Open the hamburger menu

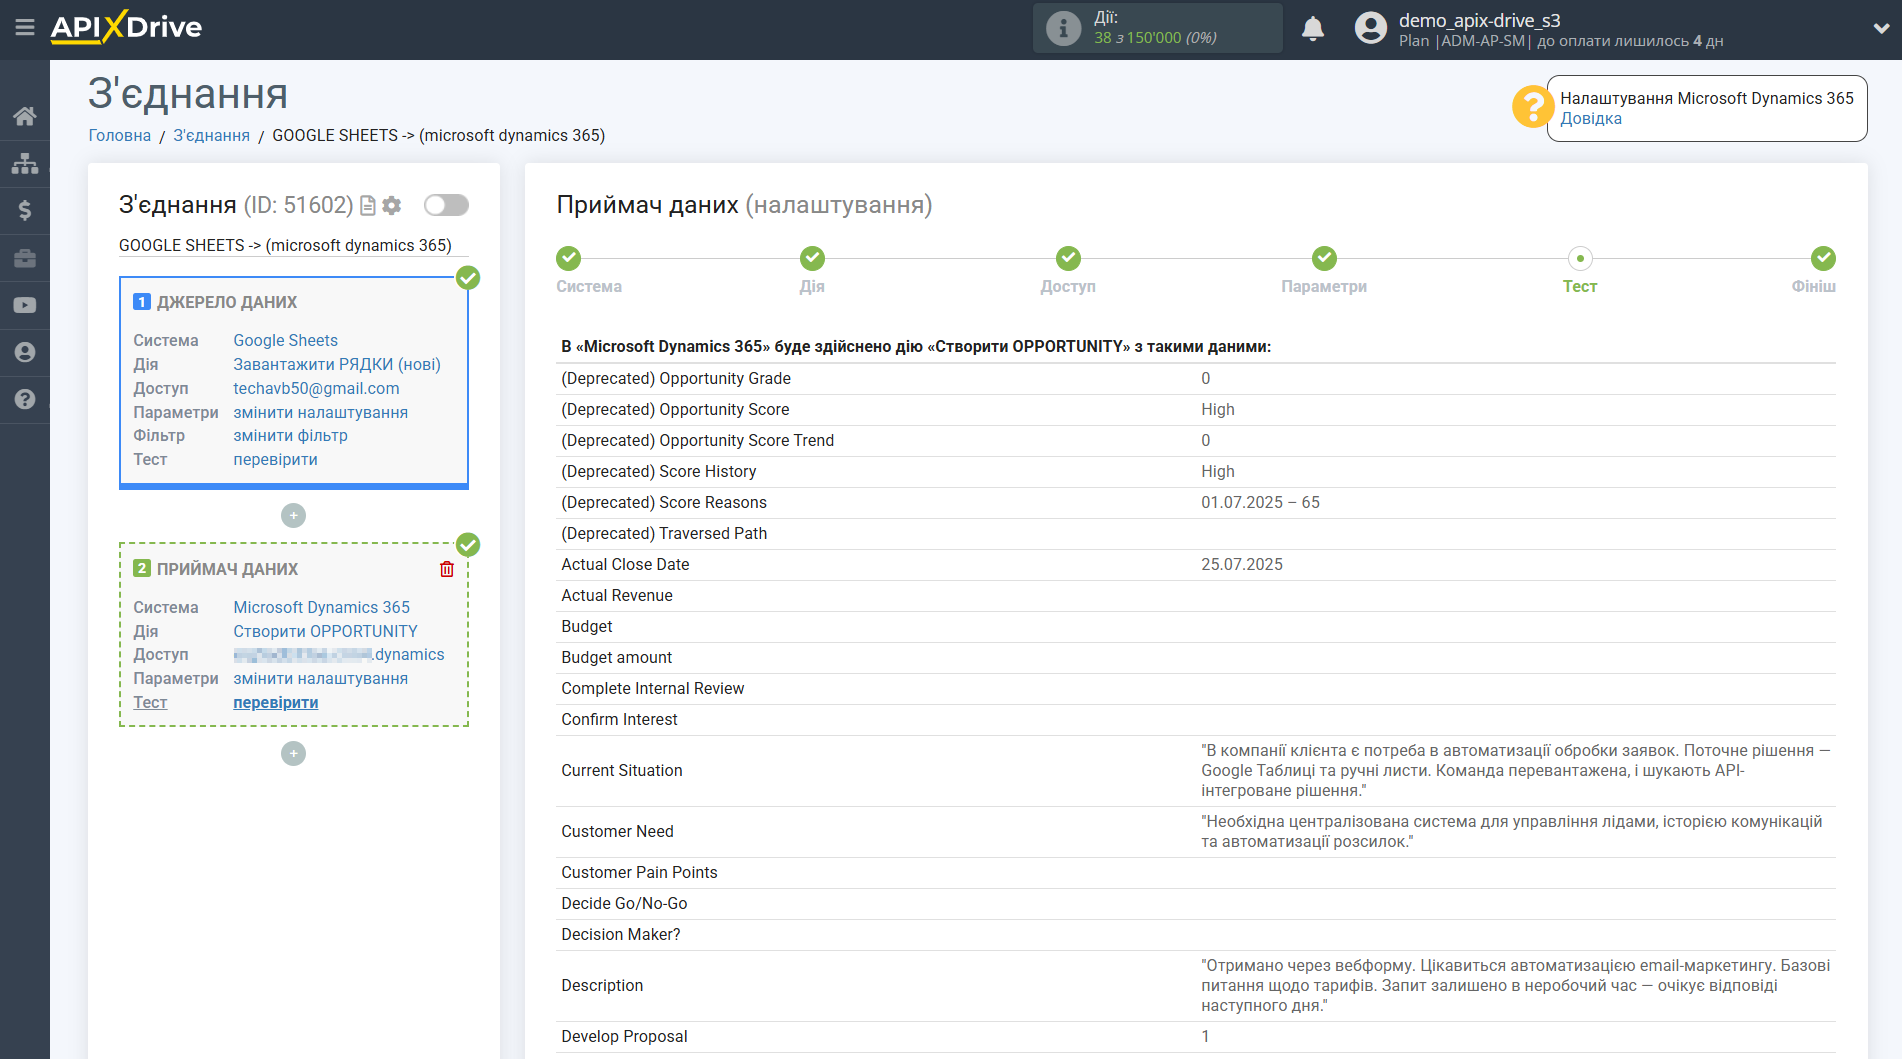[x=25, y=27]
